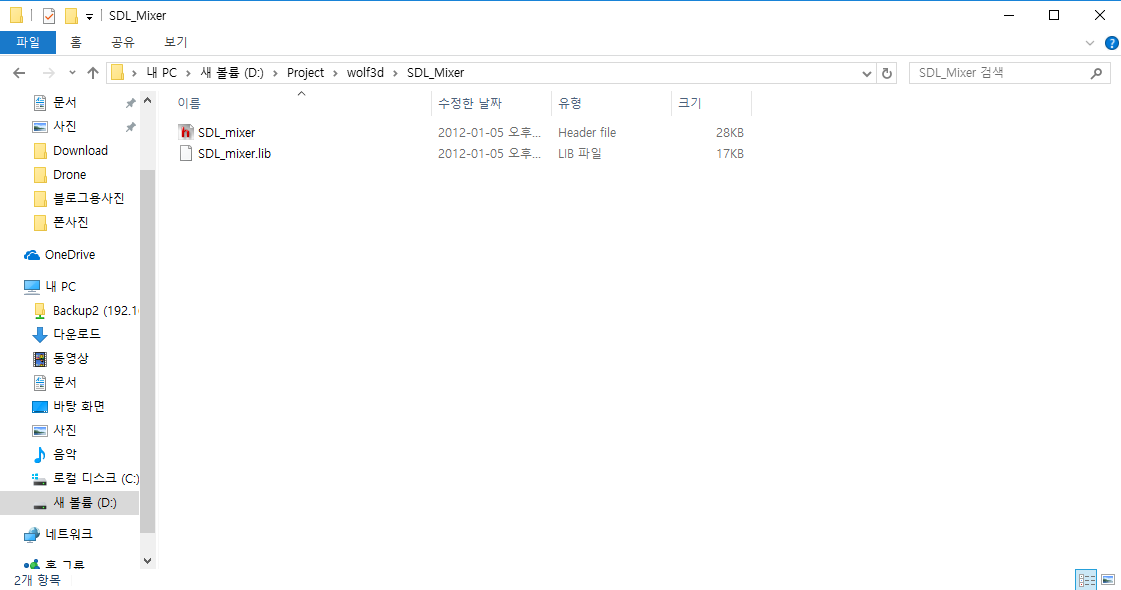Open the 보기 ribbon tab
This screenshot has height=590, width=1121.
176,42
